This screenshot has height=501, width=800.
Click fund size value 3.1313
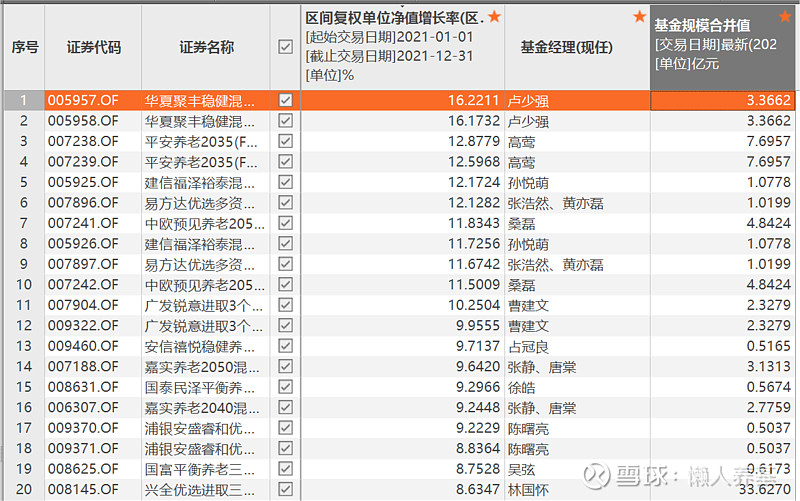(769, 366)
